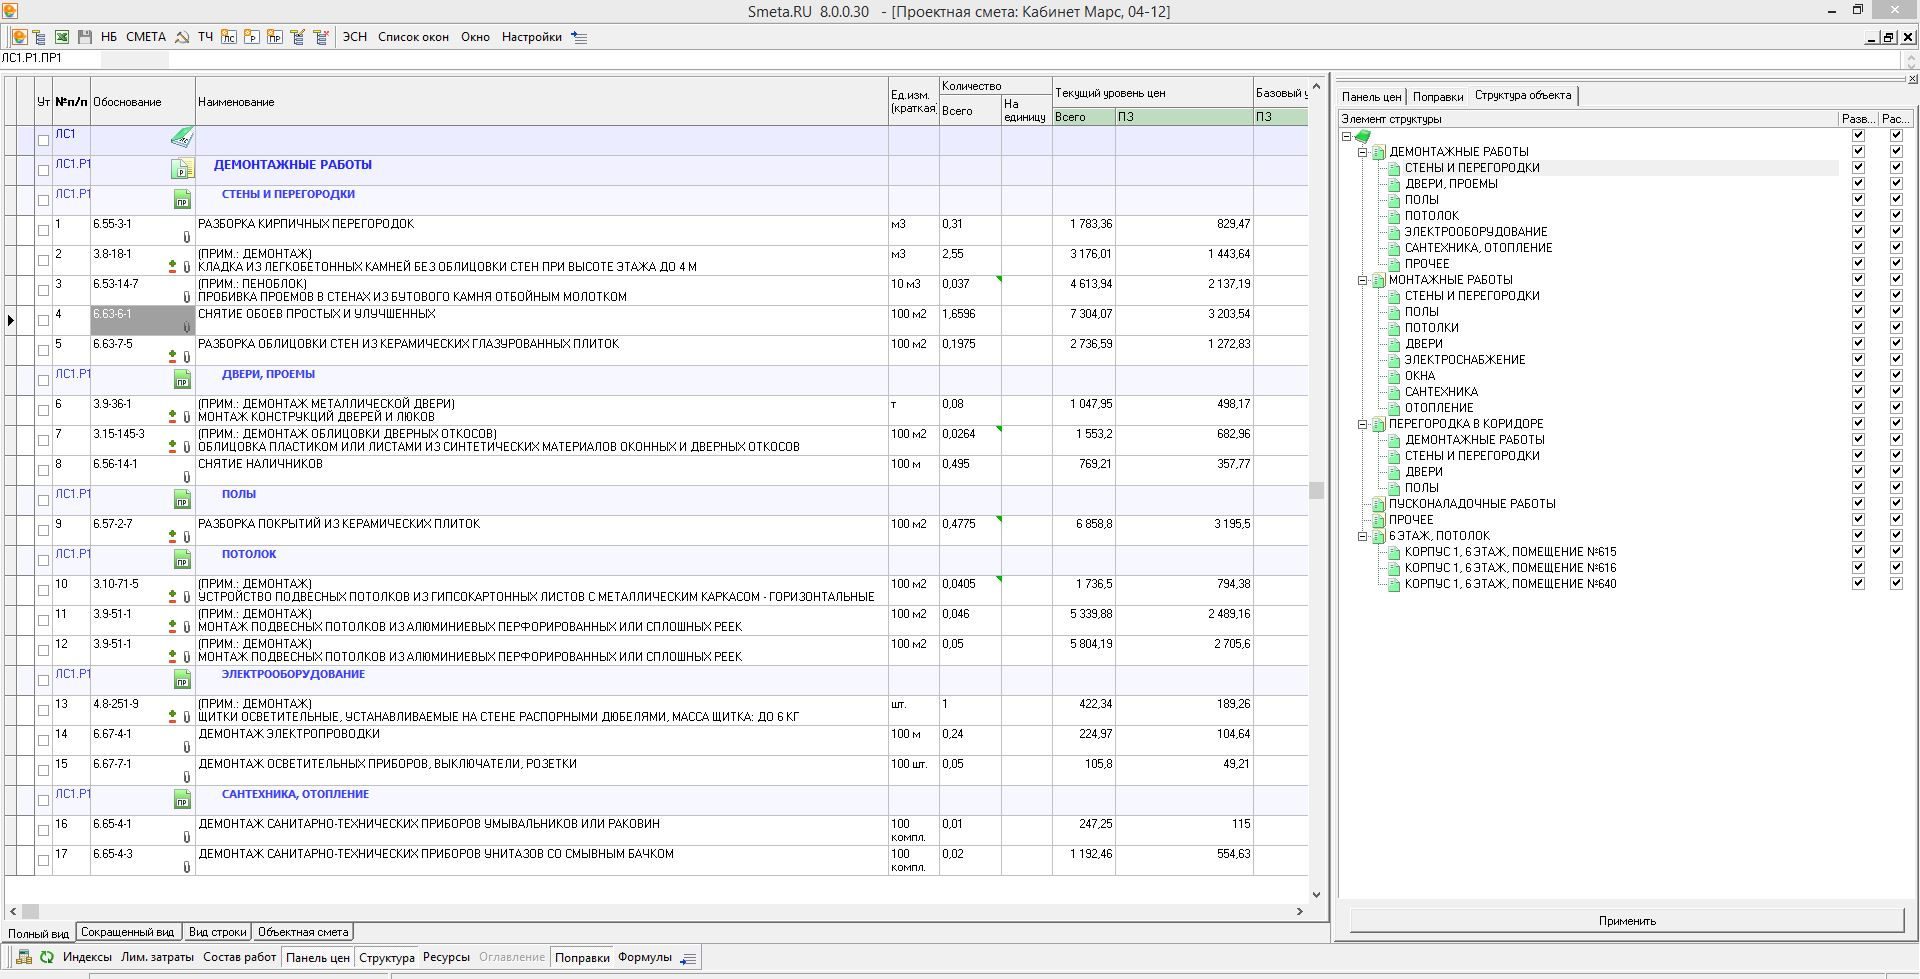Export estimate to Excel via green icon

62,37
